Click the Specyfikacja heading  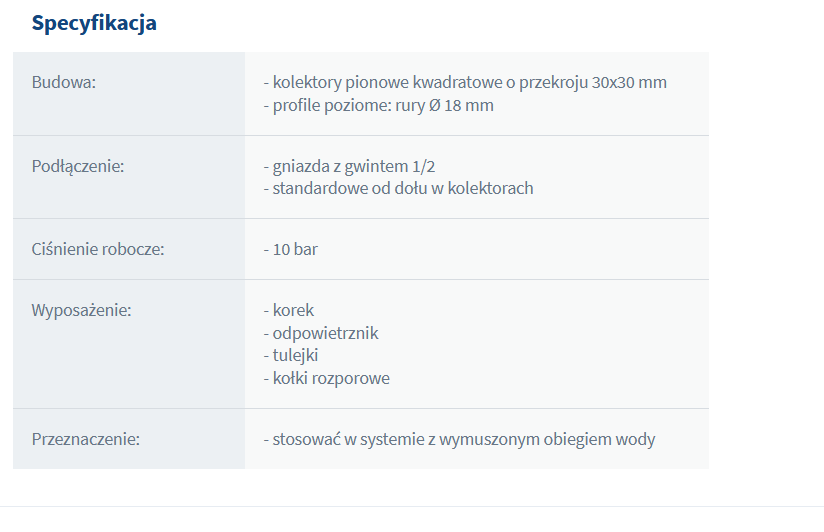pos(94,23)
